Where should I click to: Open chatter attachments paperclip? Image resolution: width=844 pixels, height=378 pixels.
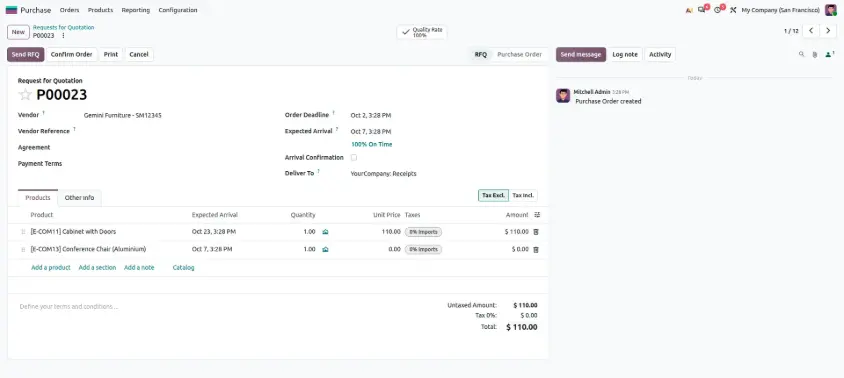pyautogui.click(x=814, y=54)
